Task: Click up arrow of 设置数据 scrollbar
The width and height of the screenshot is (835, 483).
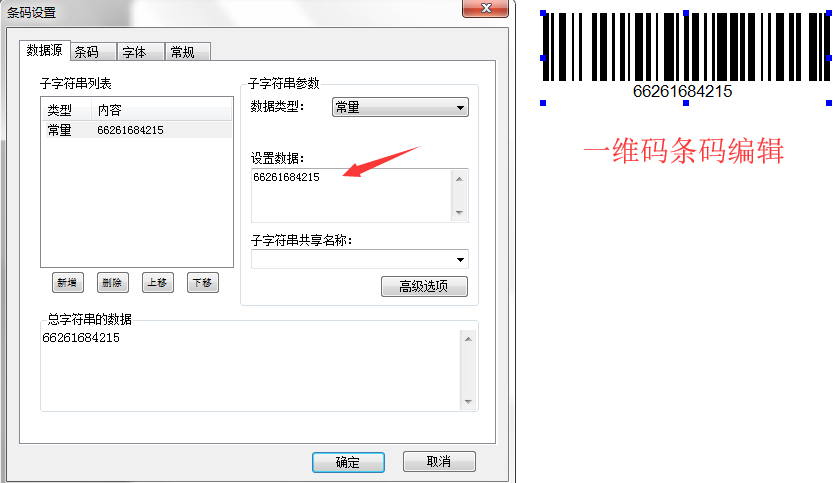Action: tap(460, 179)
